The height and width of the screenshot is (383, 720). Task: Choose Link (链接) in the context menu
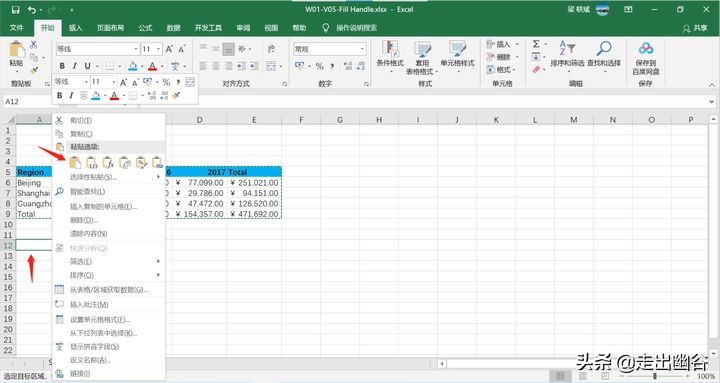109,374
